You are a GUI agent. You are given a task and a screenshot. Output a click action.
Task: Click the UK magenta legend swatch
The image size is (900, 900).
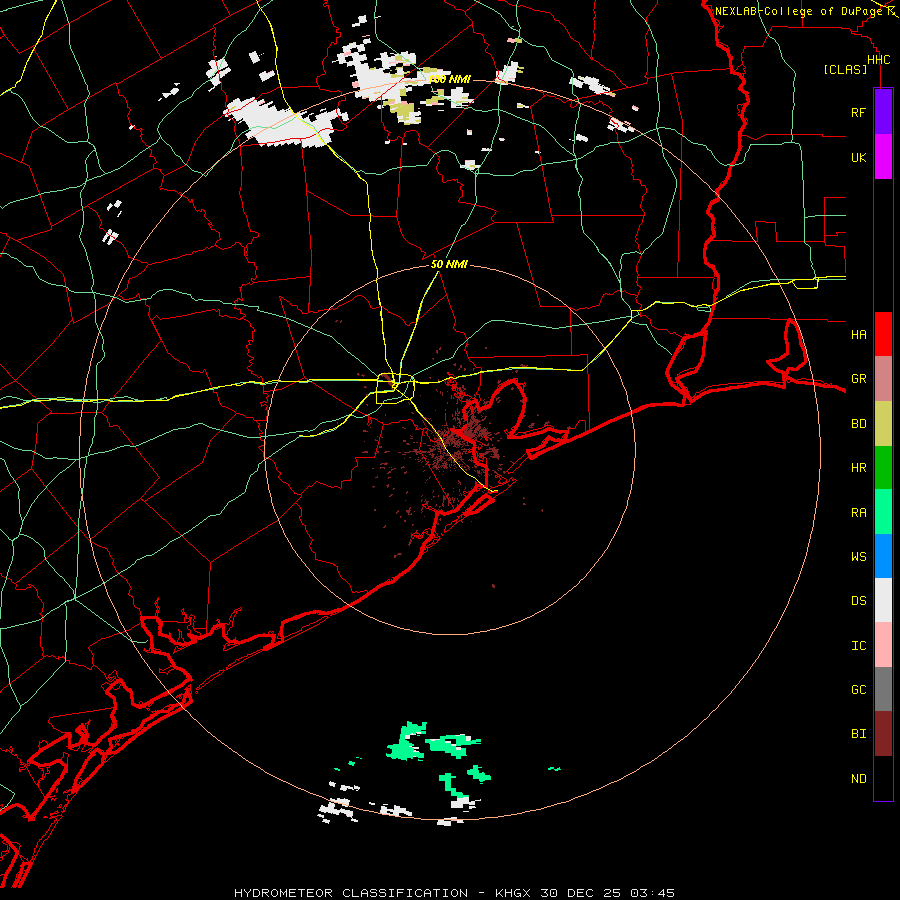click(x=883, y=157)
